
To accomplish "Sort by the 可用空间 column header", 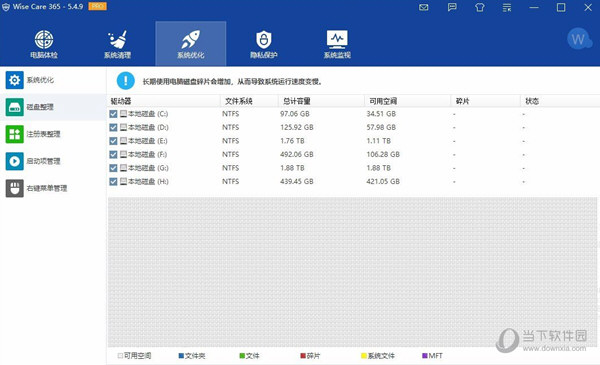I will pos(408,101).
